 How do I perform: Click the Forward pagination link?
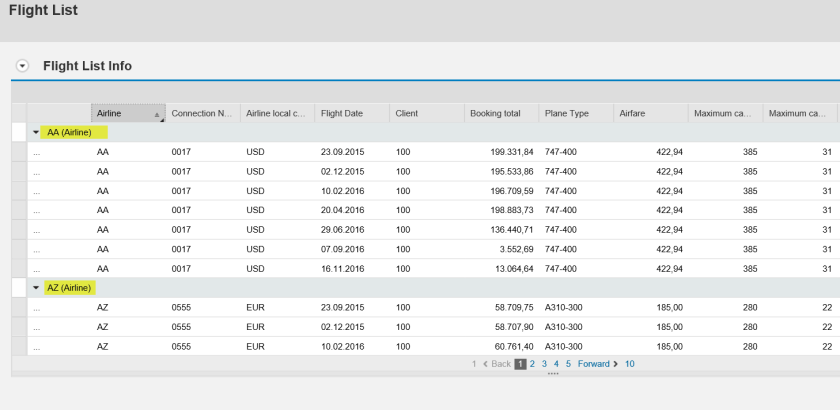pyautogui.click(x=592, y=364)
